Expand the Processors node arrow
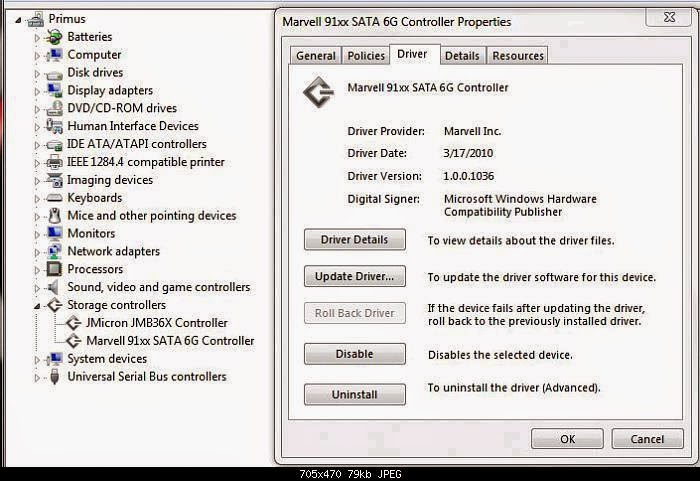700x481 pixels. (37, 270)
